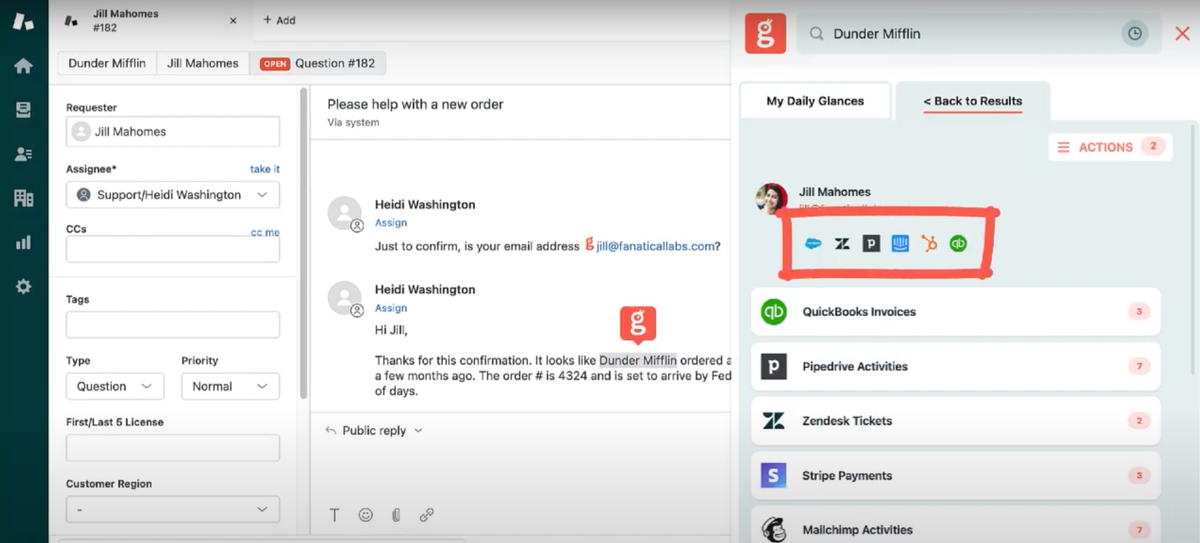This screenshot has height=543, width=1200.
Task: Open the Admin settings gear icon
Action: pyautogui.click(x=23, y=286)
